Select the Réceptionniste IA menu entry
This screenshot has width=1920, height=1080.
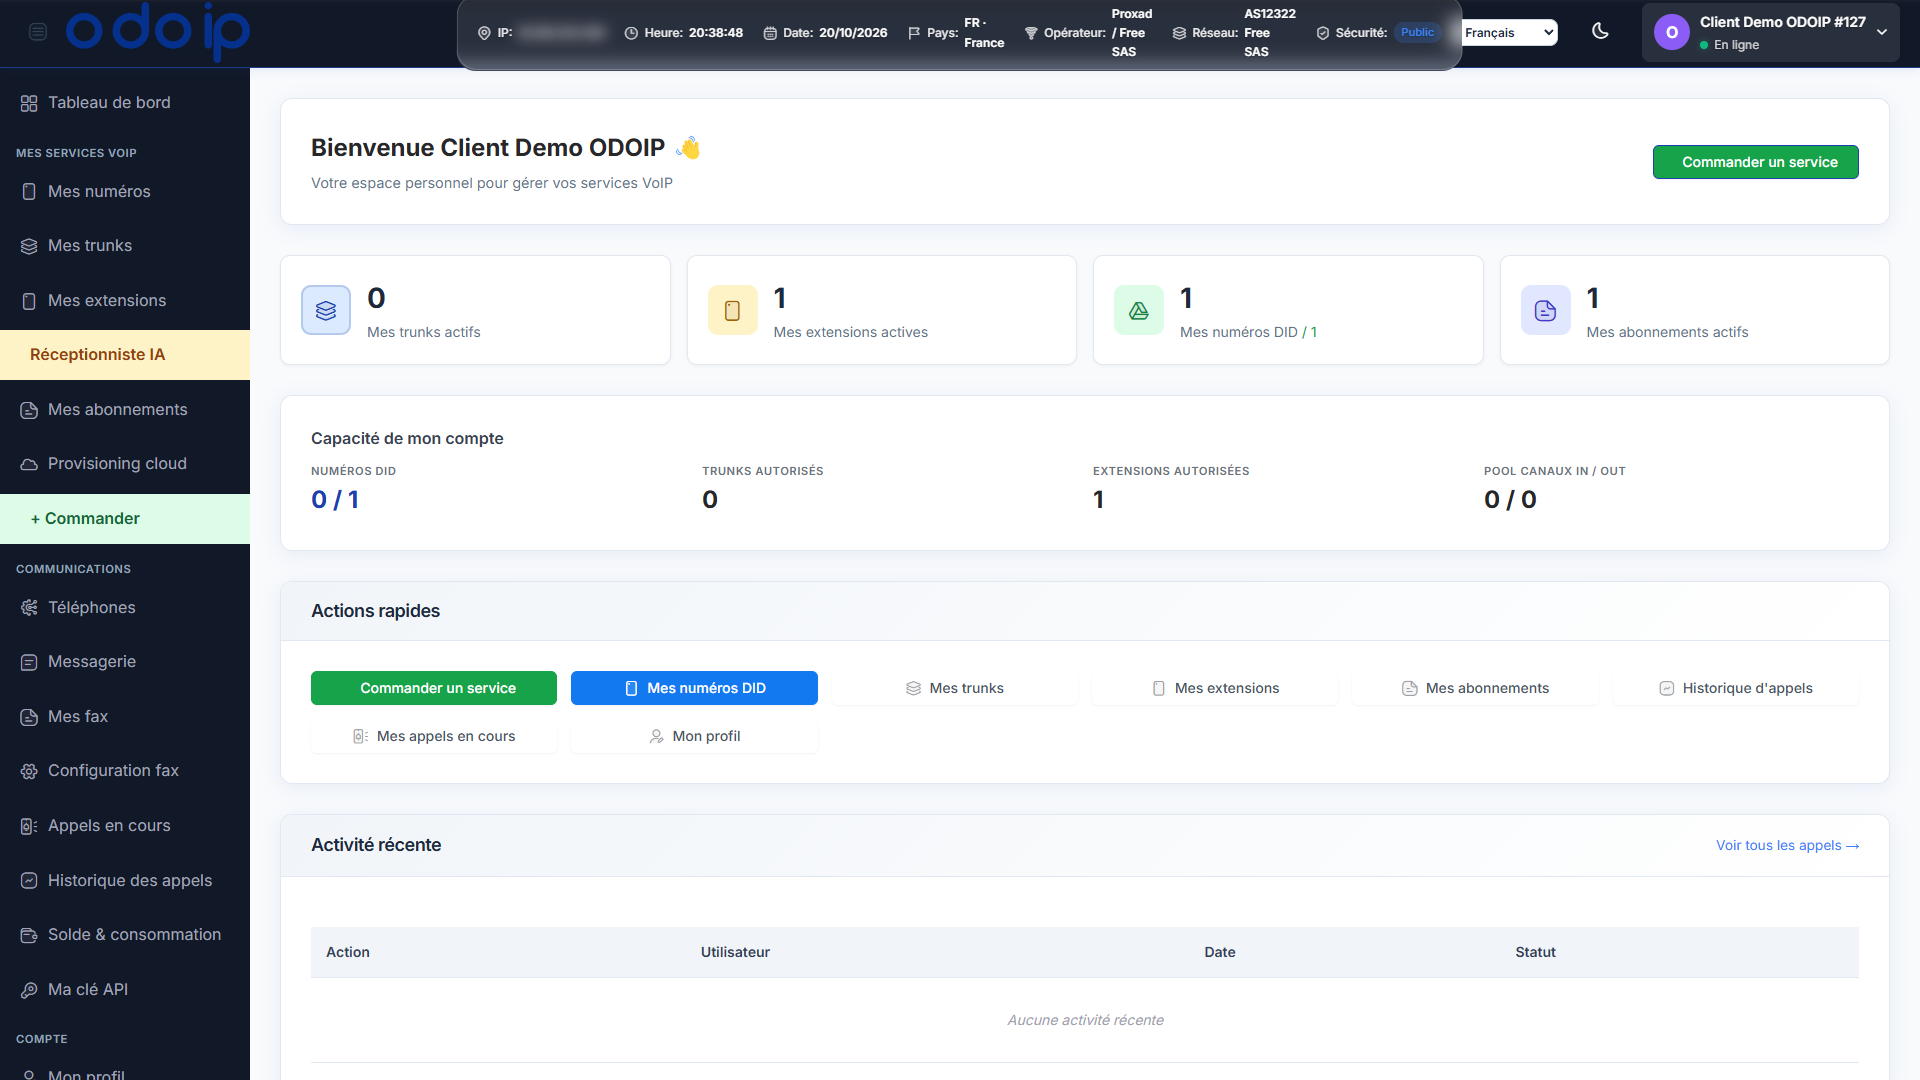pos(125,355)
